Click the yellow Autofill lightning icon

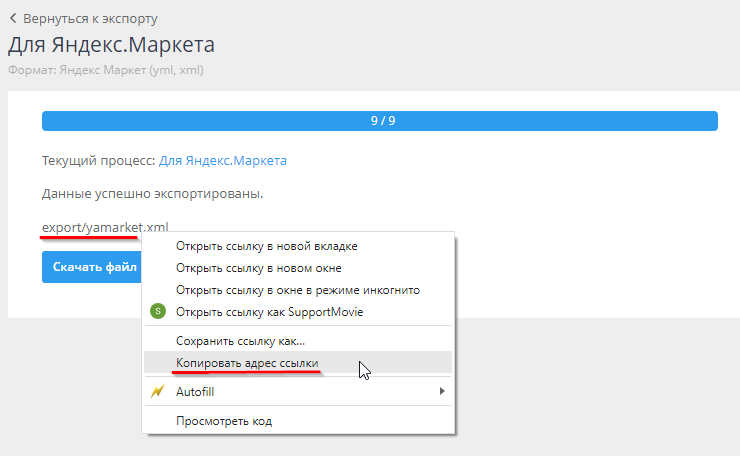(157, 392)
